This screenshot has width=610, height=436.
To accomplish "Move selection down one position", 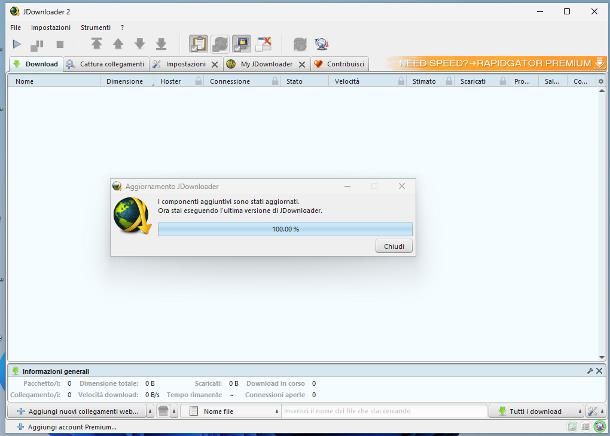I will point(140,44).
